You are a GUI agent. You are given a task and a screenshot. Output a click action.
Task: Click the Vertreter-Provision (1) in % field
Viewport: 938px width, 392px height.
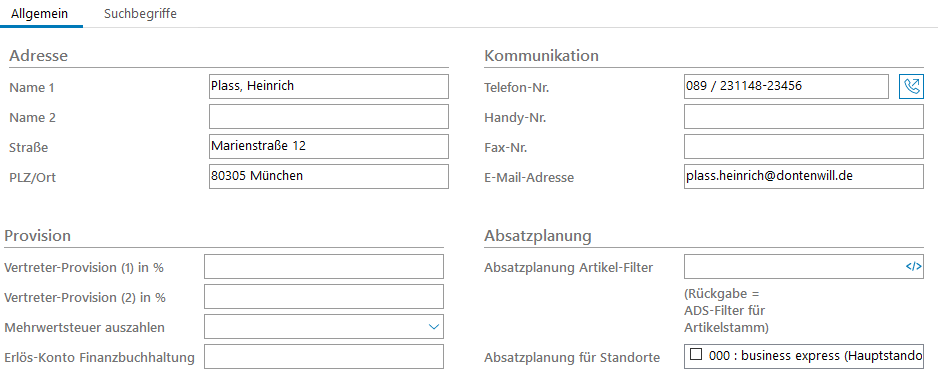coord(324,267)
